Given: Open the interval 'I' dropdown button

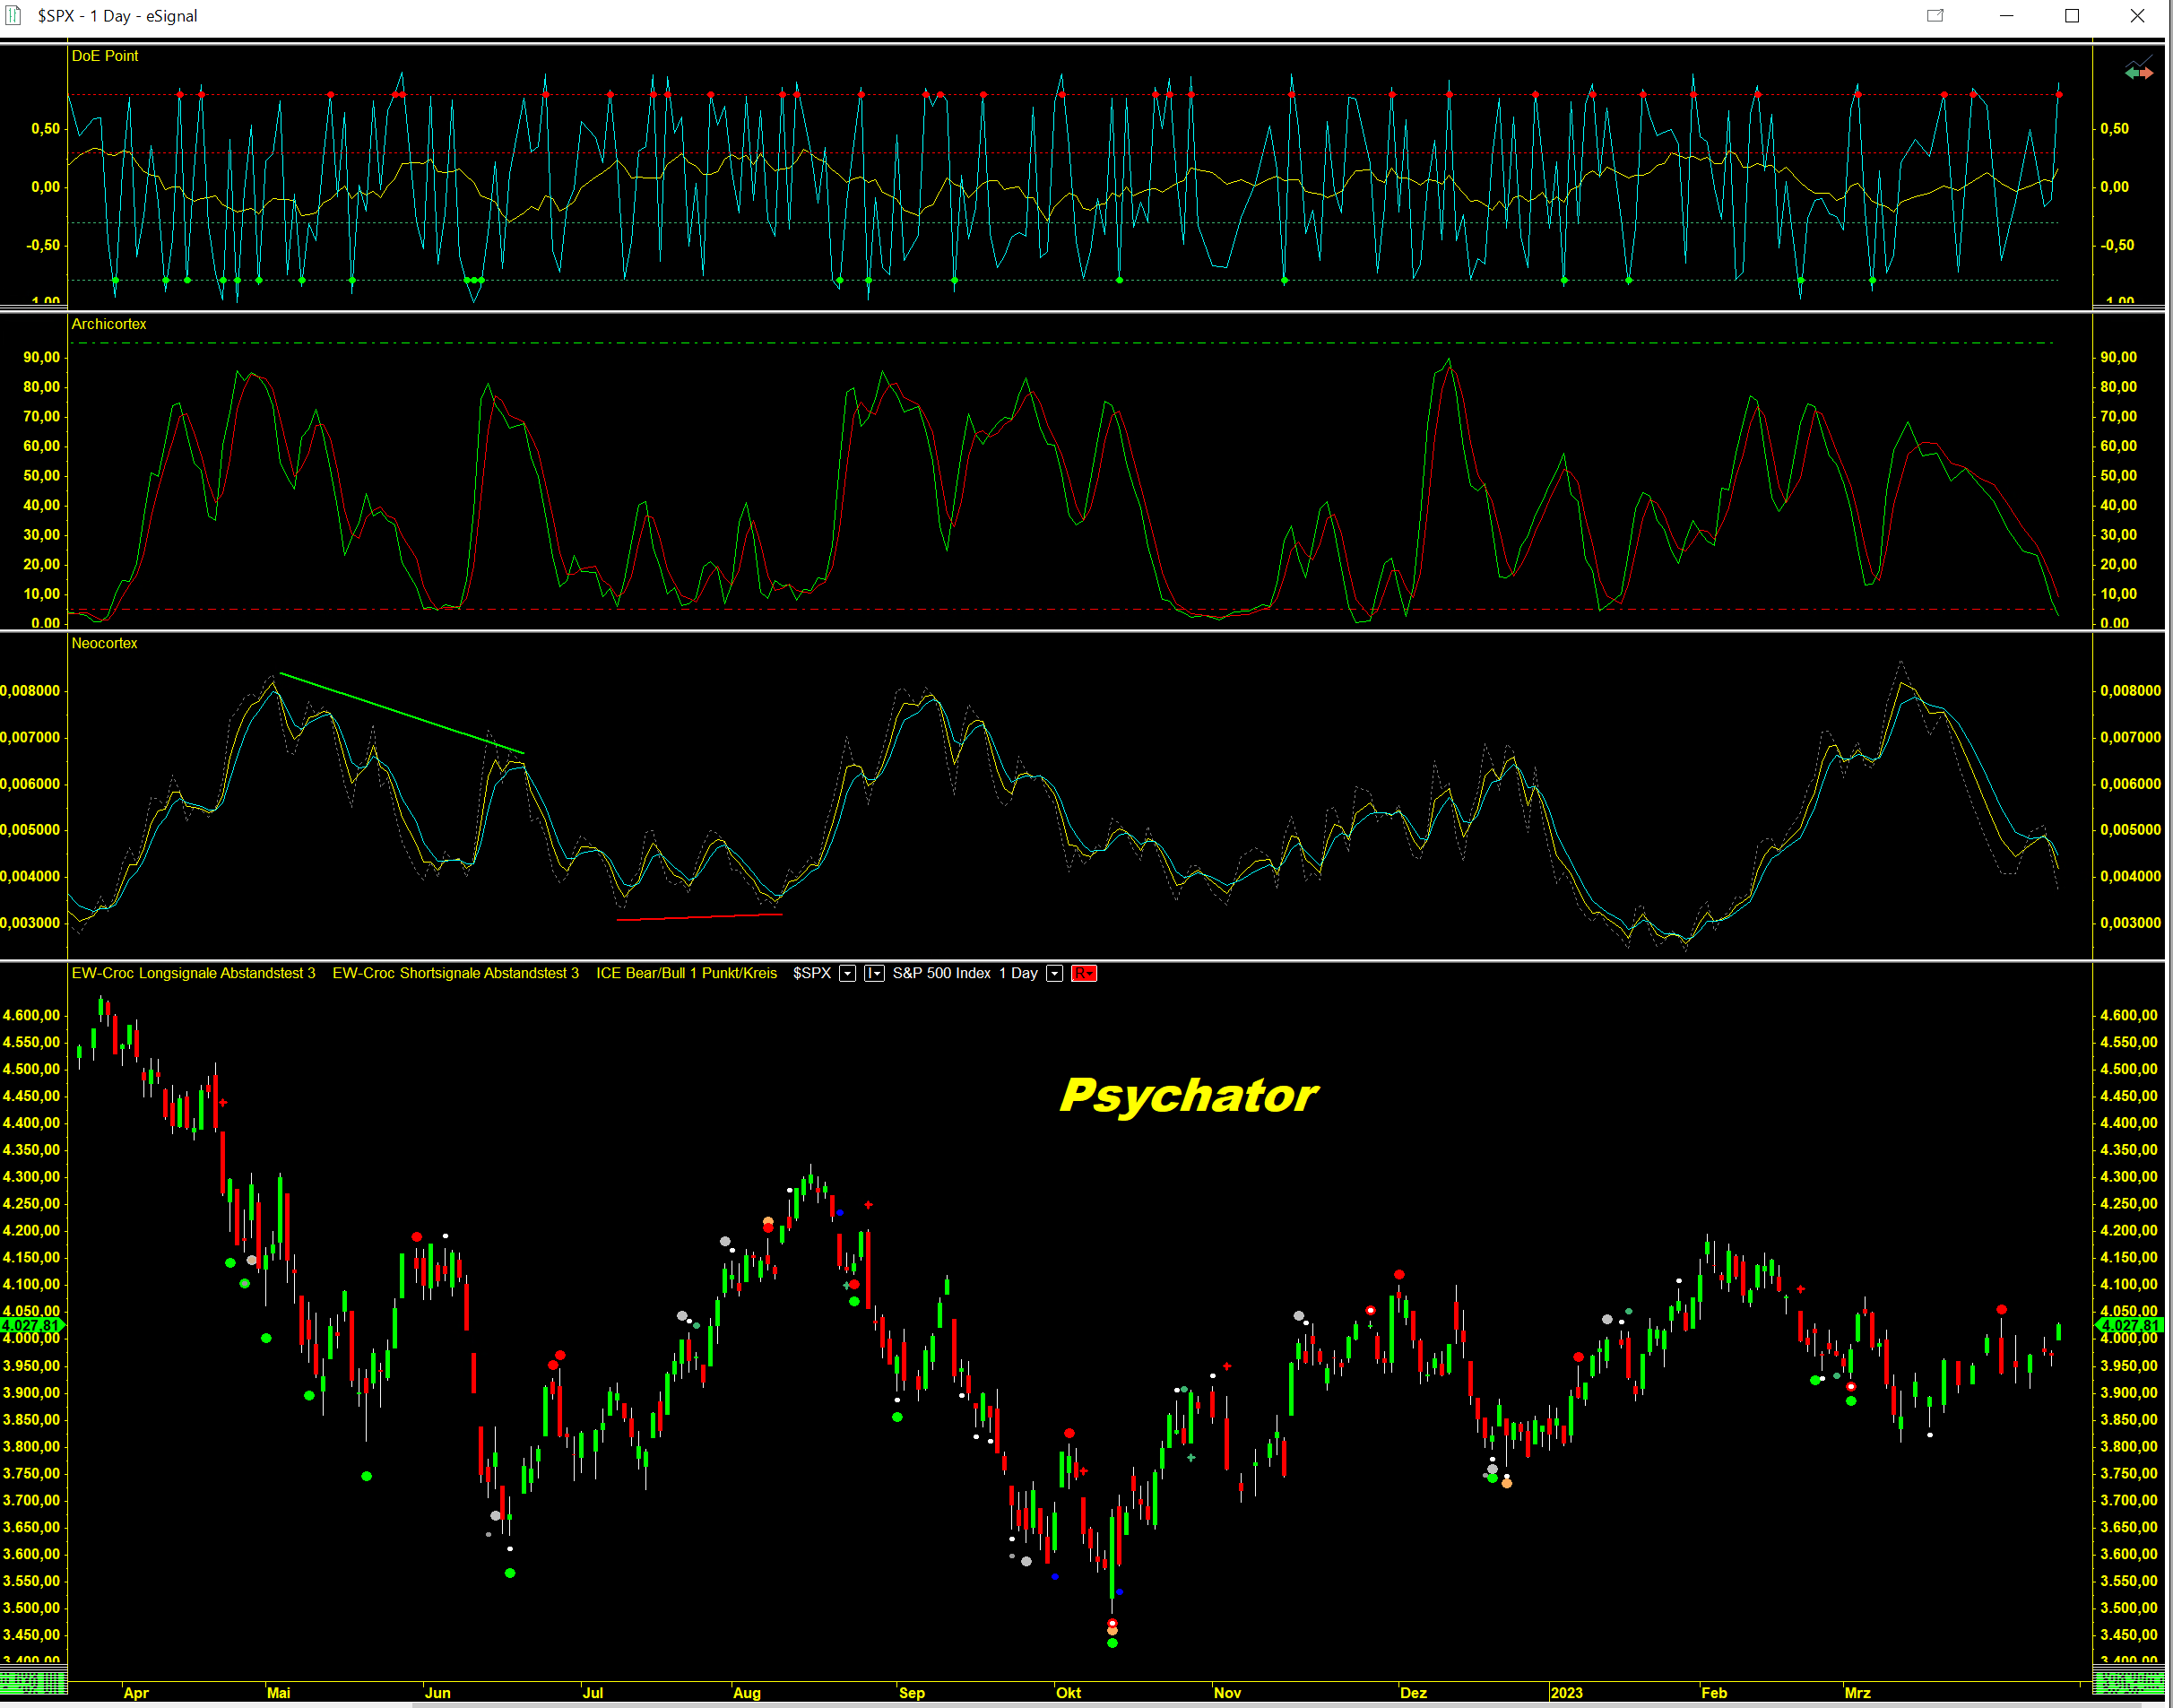Looking at the screenshot, I should point(874,974).
